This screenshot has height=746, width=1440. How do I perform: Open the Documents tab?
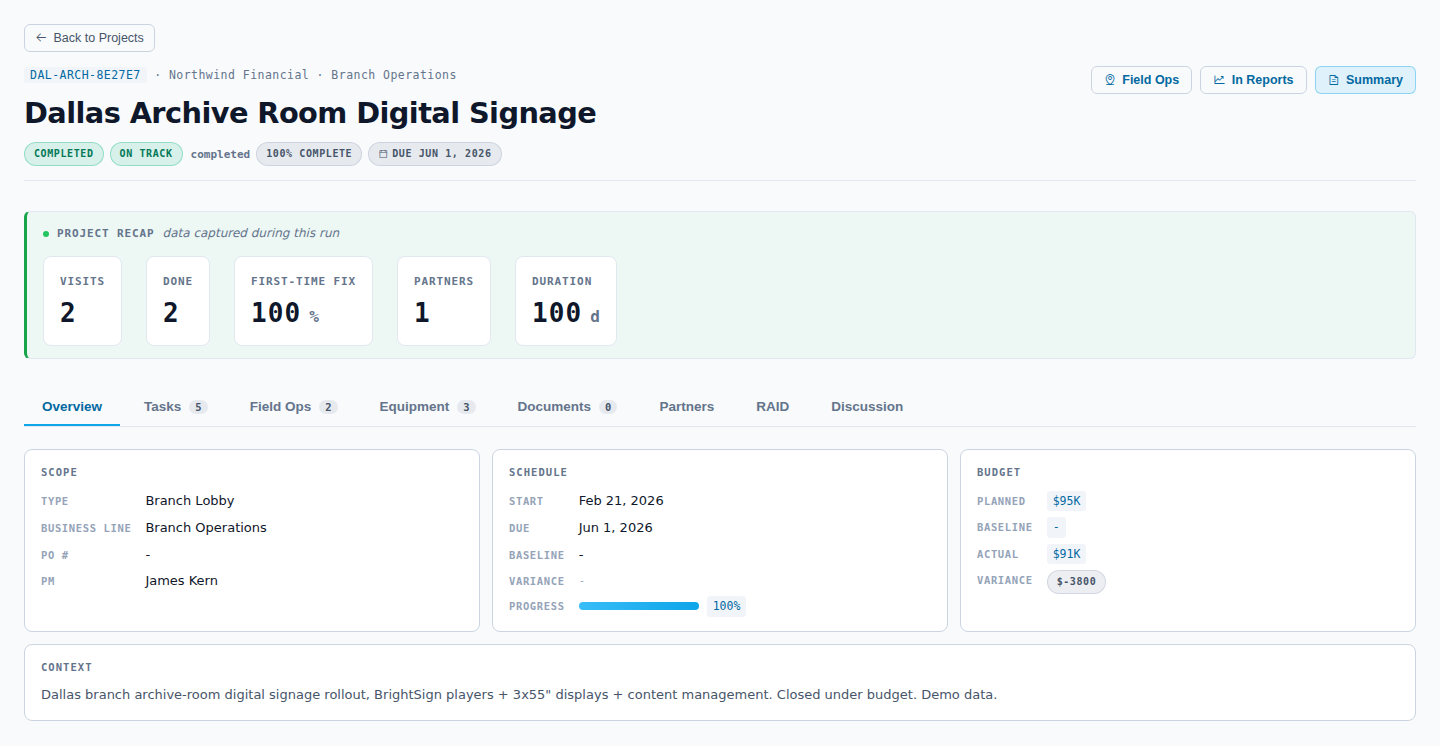tap(567, 407)
